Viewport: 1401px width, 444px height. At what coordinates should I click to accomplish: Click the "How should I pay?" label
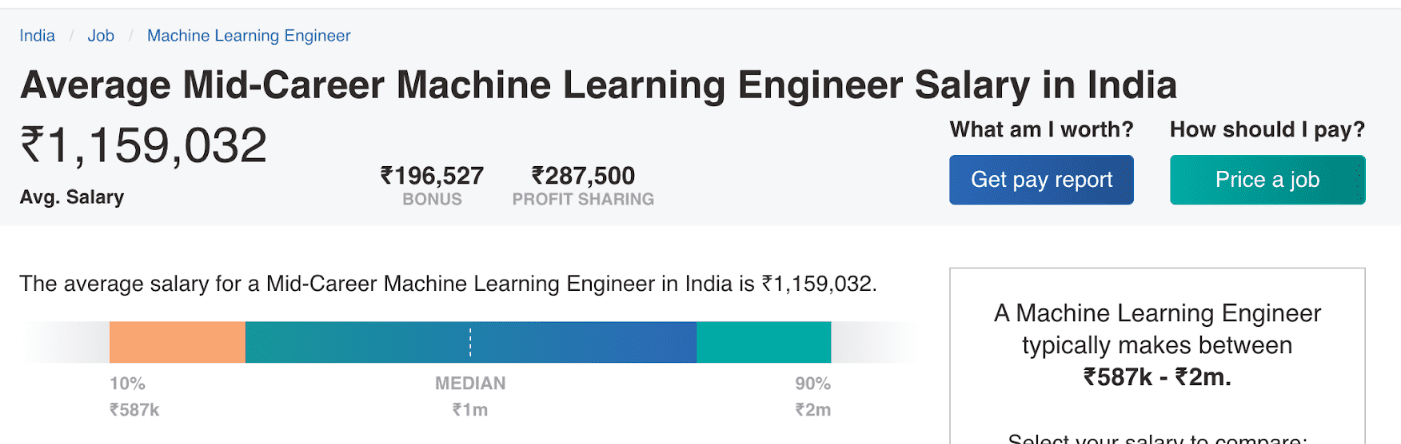(1267, 129)
